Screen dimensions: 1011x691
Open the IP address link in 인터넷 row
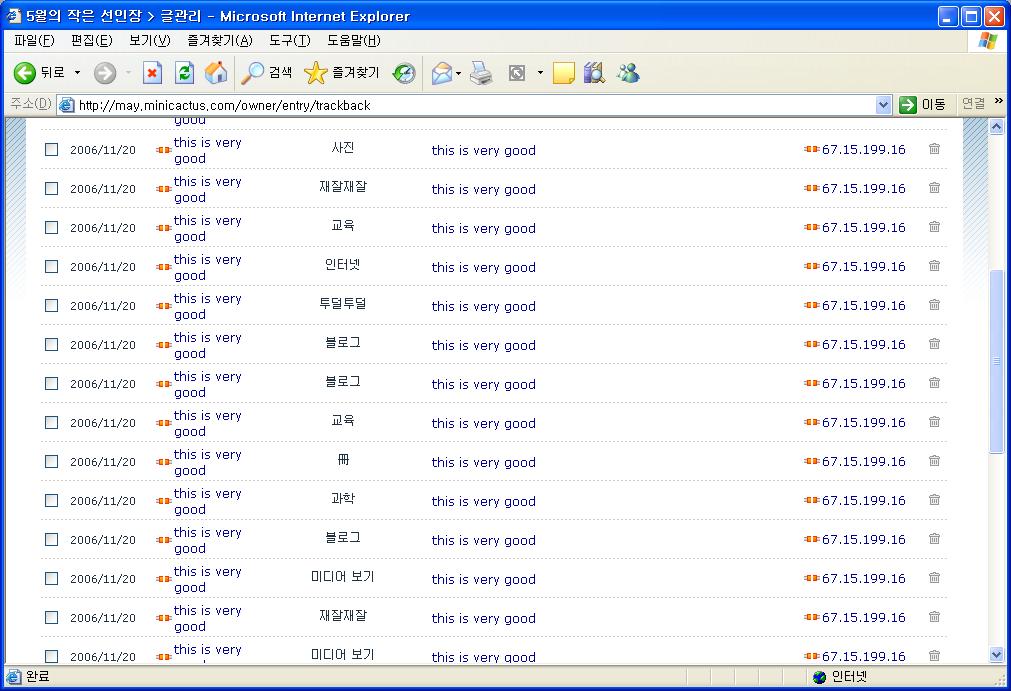point(863,267)
